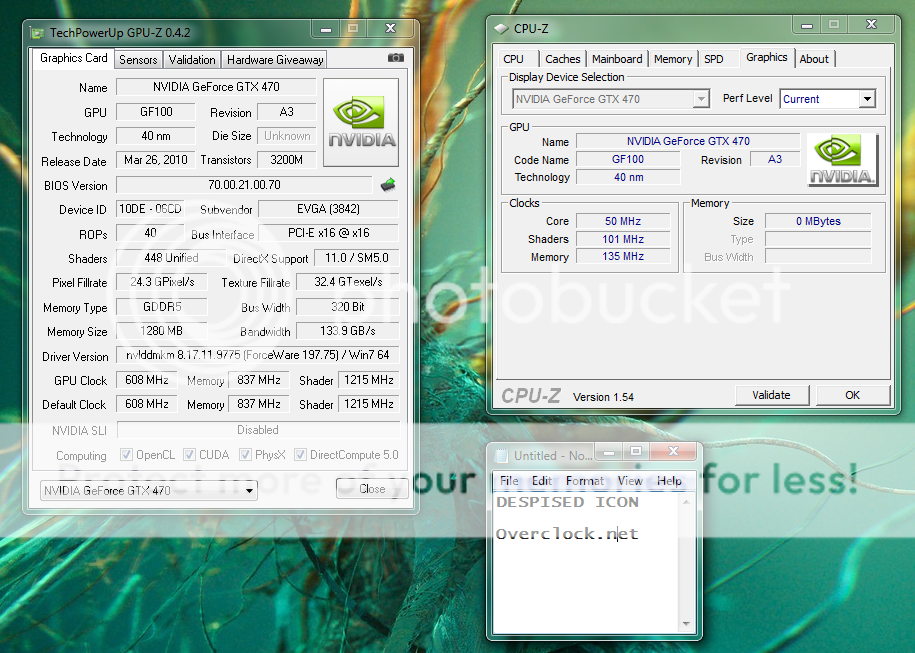Click the Notepad scrollbar up arrow

(x=686, y=502)
